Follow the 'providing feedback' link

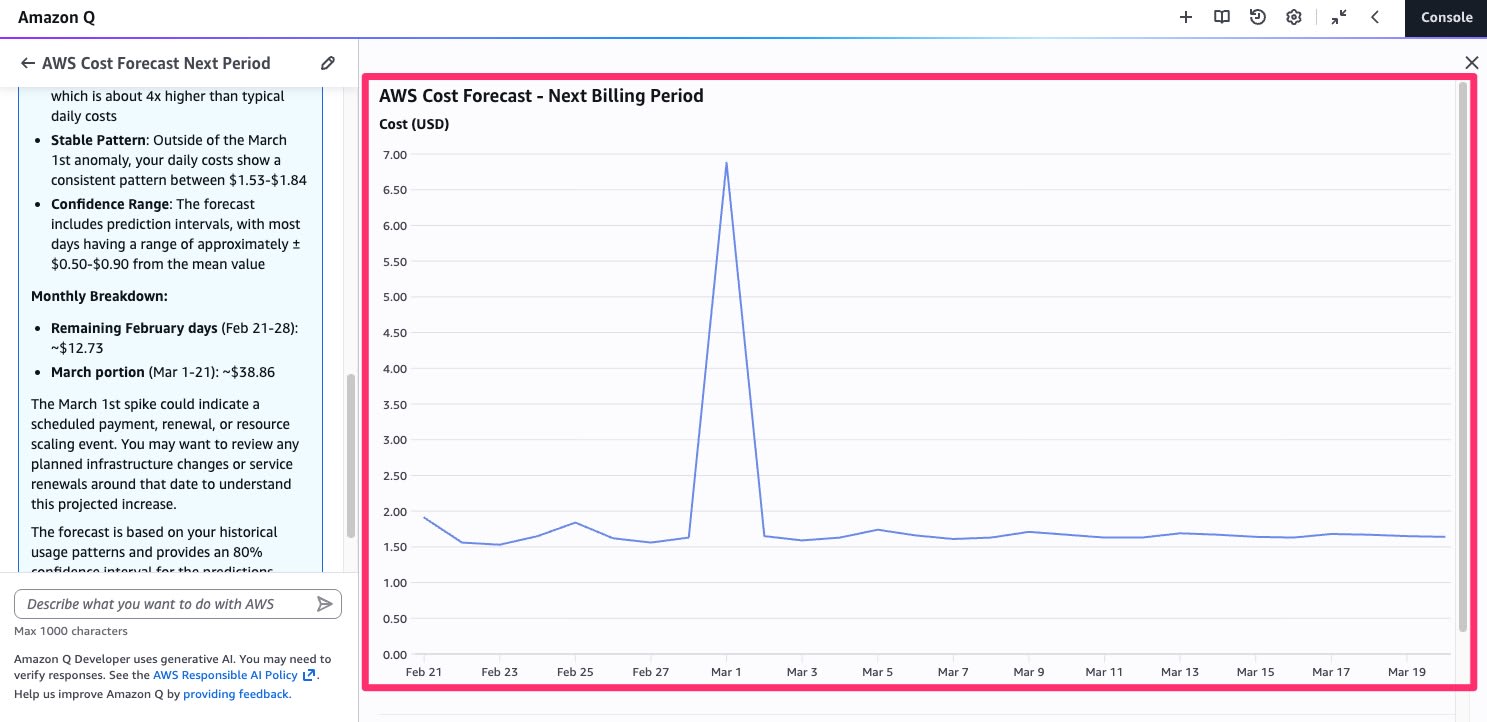236,693
